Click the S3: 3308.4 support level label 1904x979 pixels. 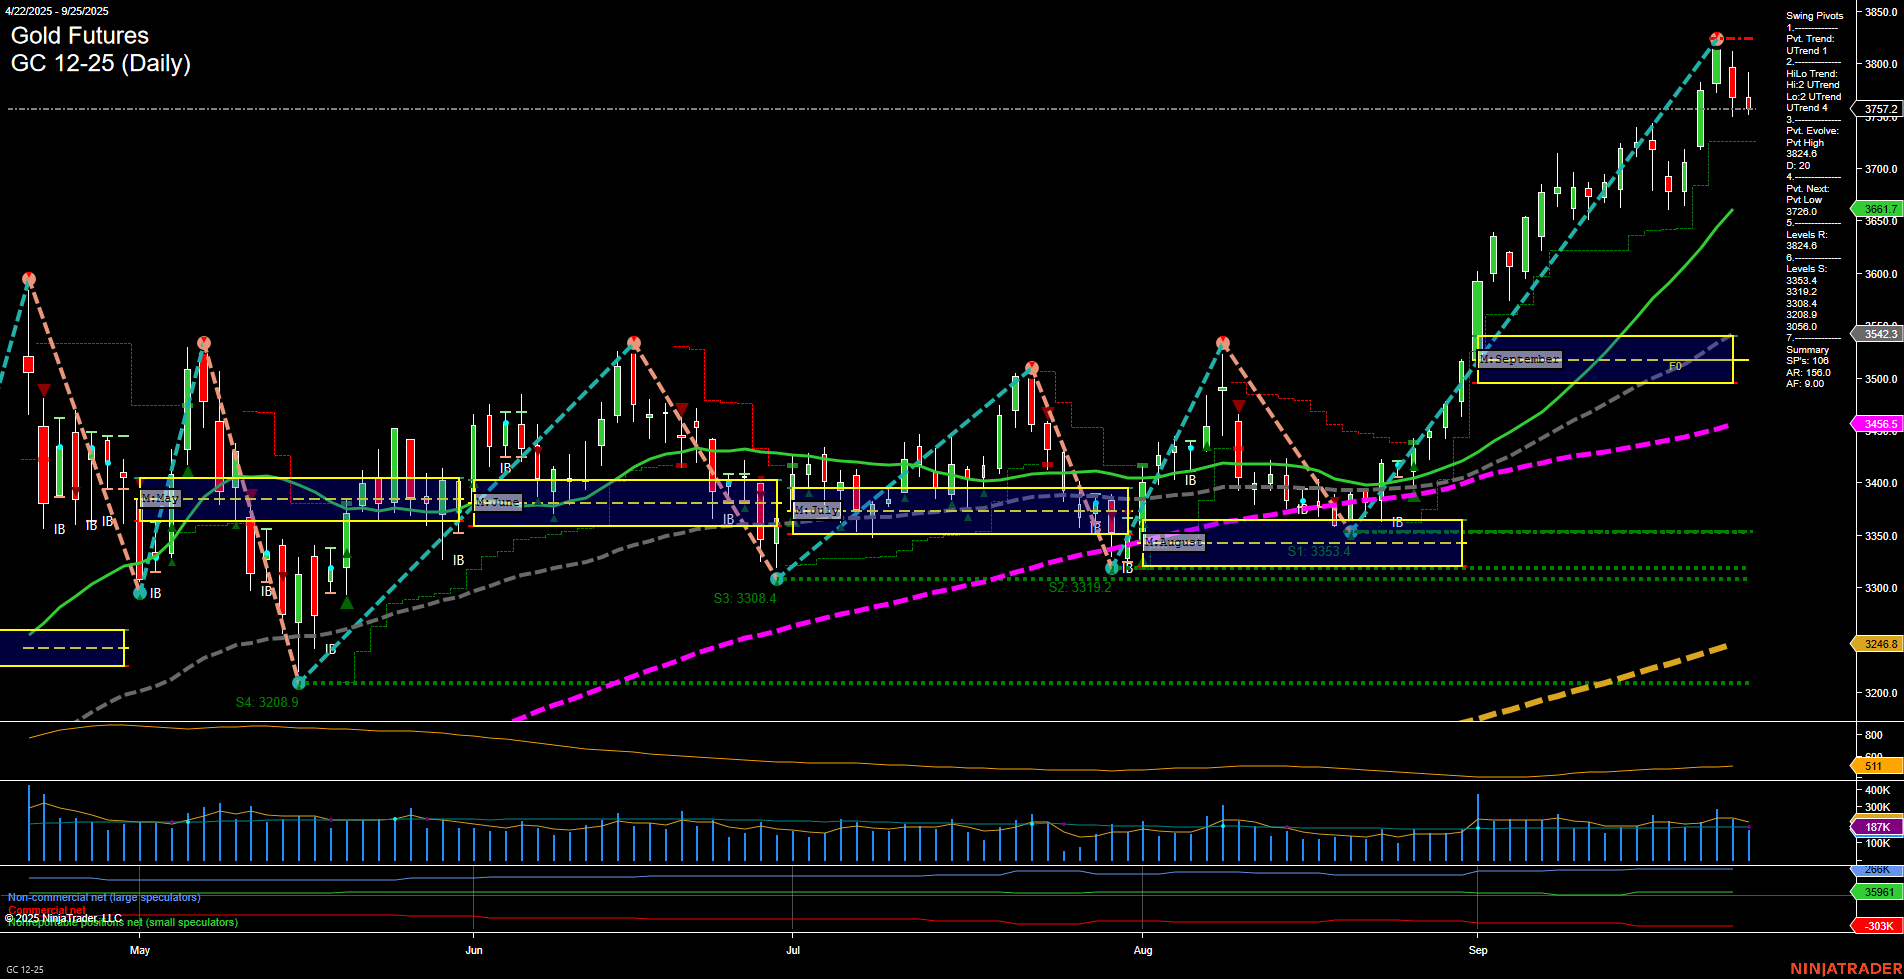tap(745, 598)
